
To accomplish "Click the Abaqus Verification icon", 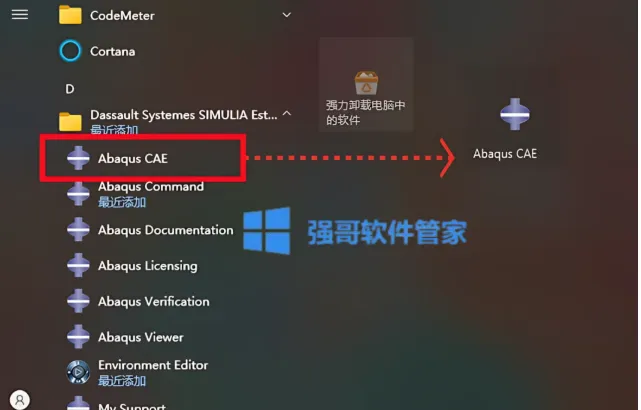I will 78,301.
